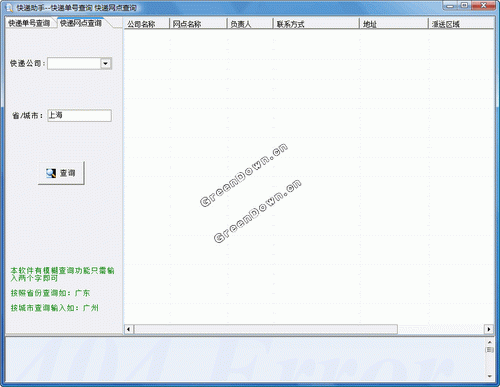
Task: Click the app icon in title bar
Action: click(9, 7)
